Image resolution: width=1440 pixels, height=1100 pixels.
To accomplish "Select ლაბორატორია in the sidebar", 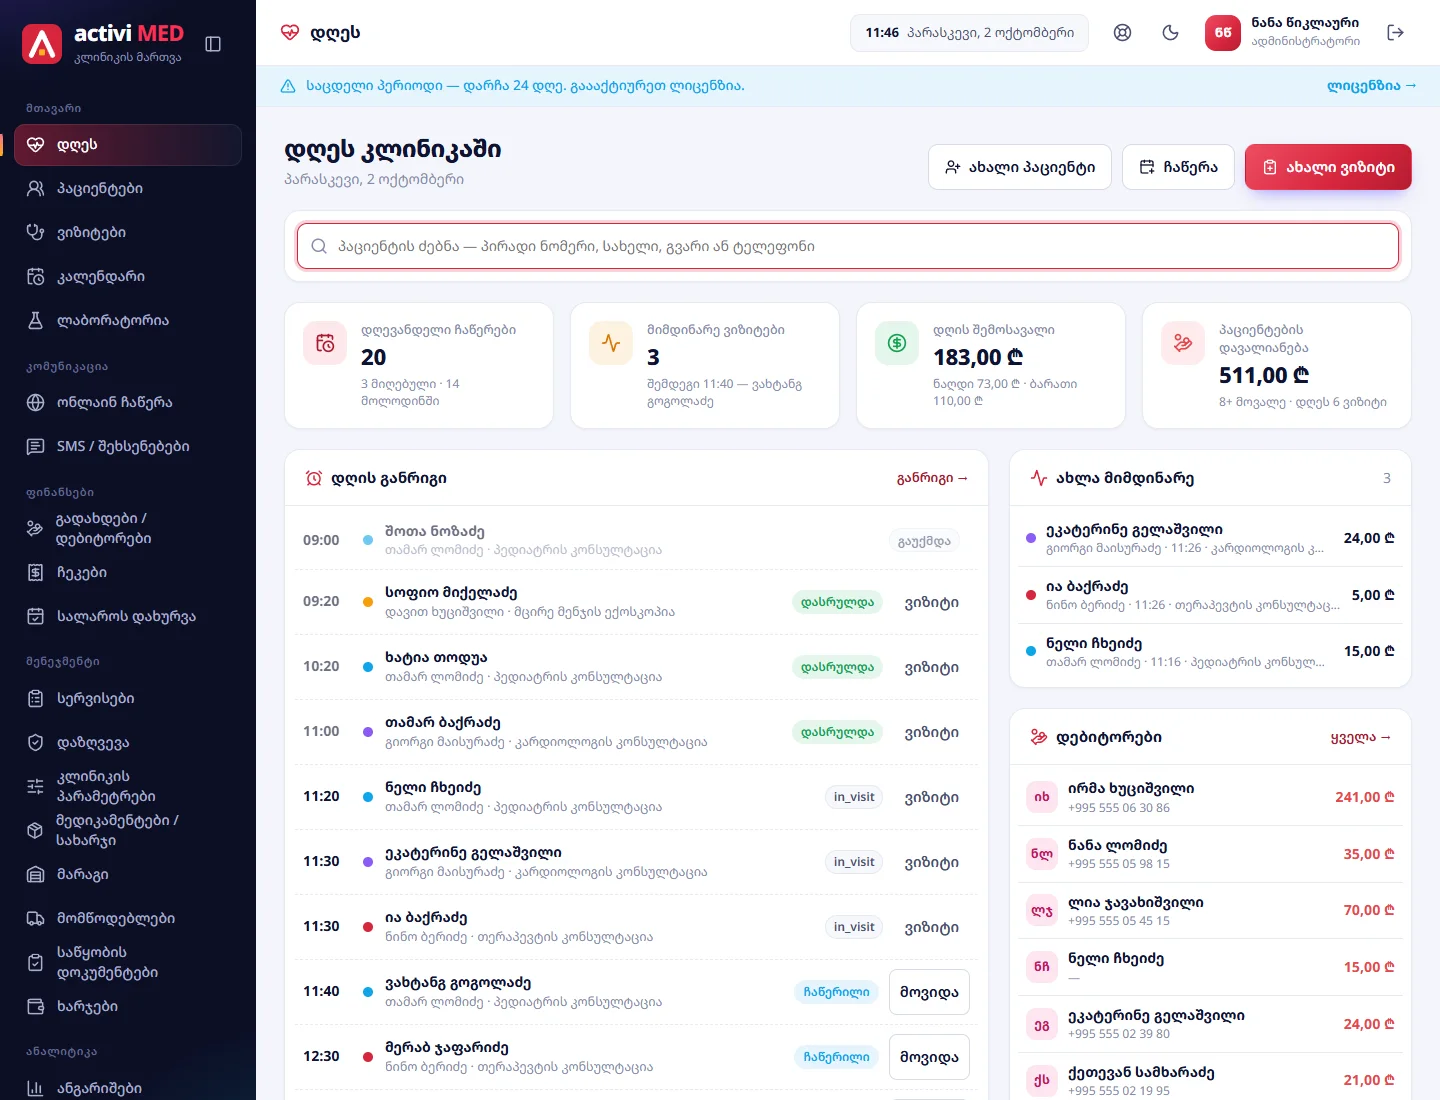I will click(128, 321).
